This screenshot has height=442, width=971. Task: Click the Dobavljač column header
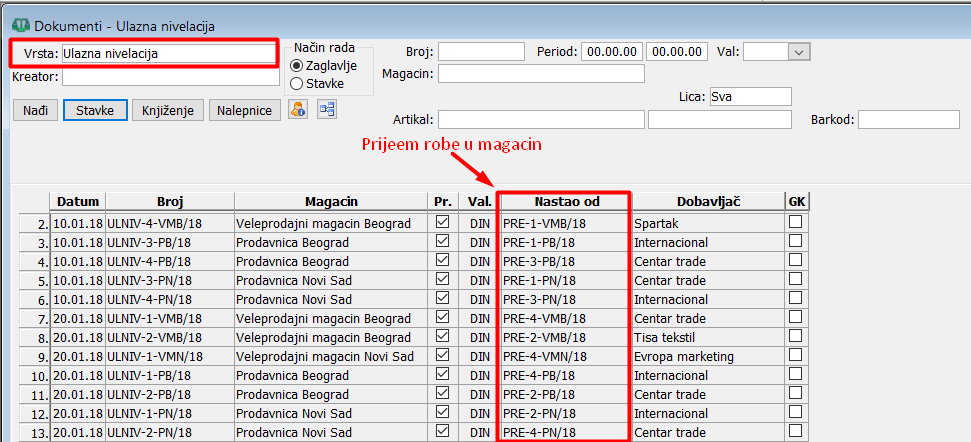point(707,201)
